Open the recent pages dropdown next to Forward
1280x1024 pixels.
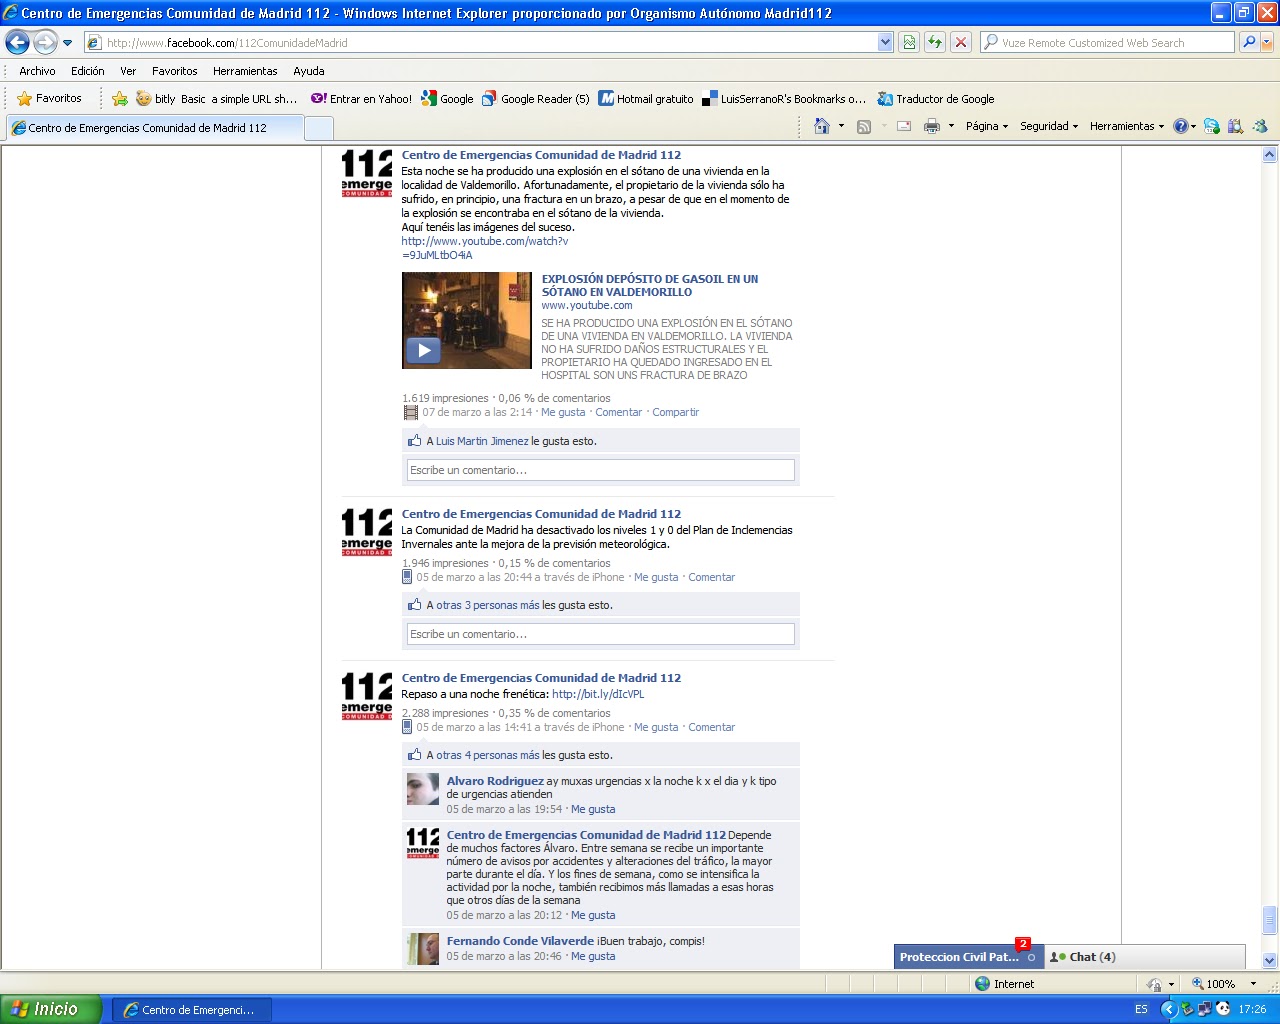click(x=67, y=43)
